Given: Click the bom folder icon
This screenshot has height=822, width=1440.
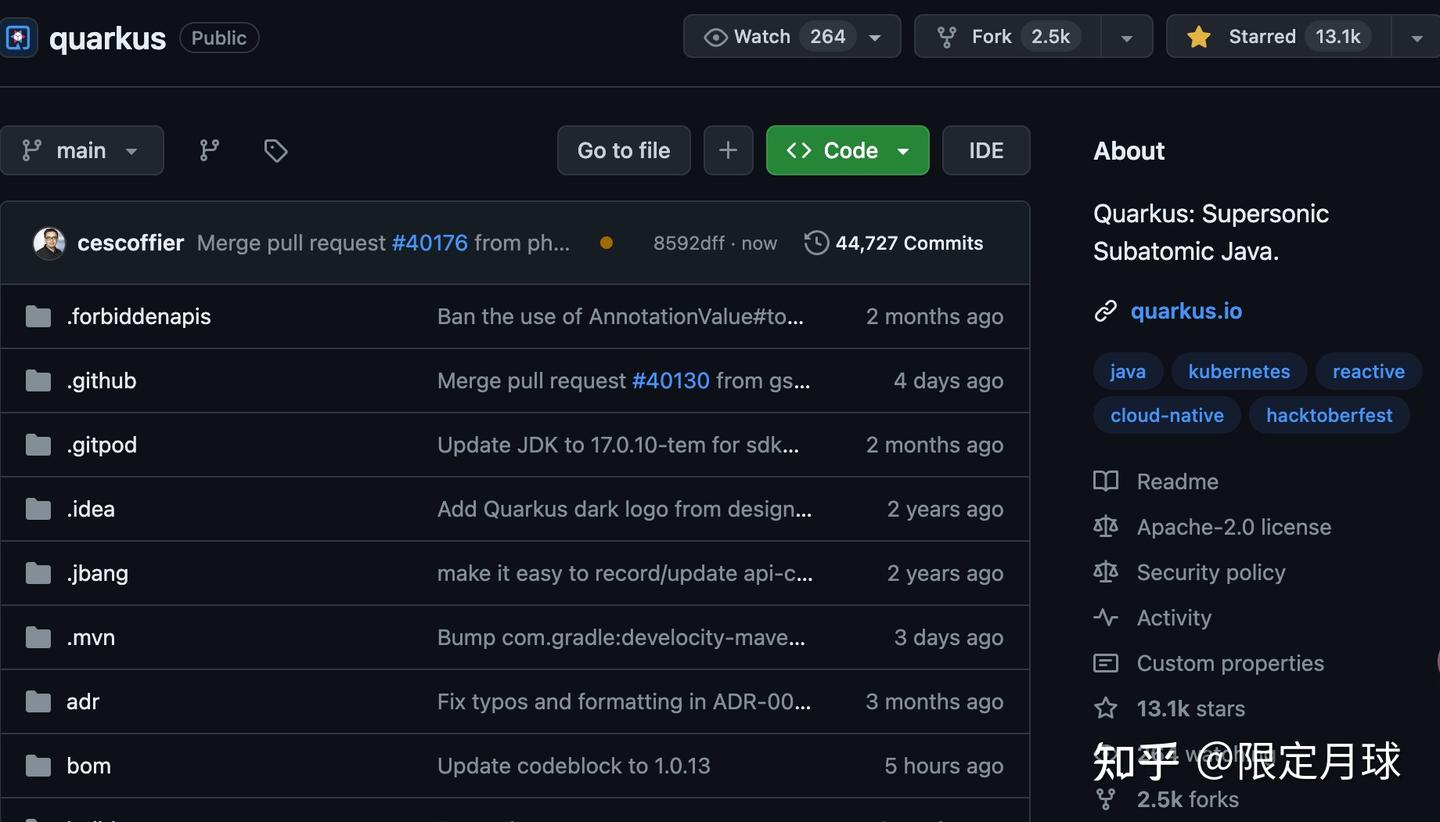Looking at the screenshot, I should [x=38, y=766].
